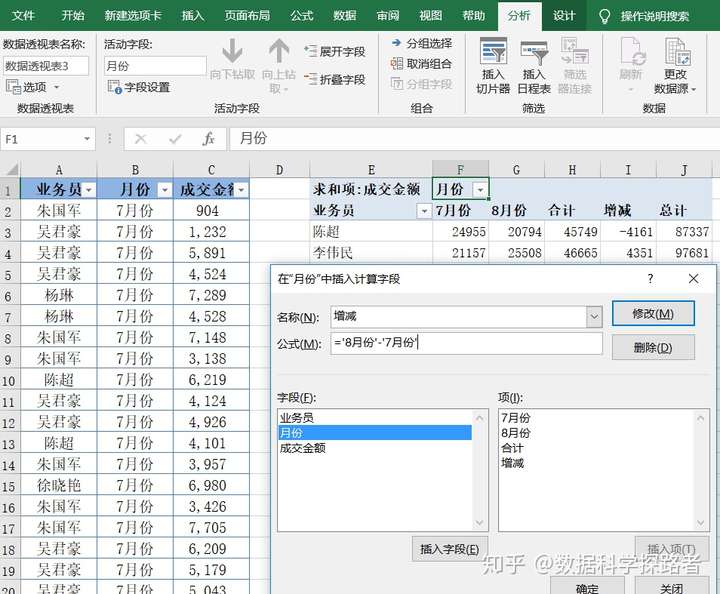This screenshot has width=720, height=594.
Task: Click the fx insert function icon
Action: point(208,139)
